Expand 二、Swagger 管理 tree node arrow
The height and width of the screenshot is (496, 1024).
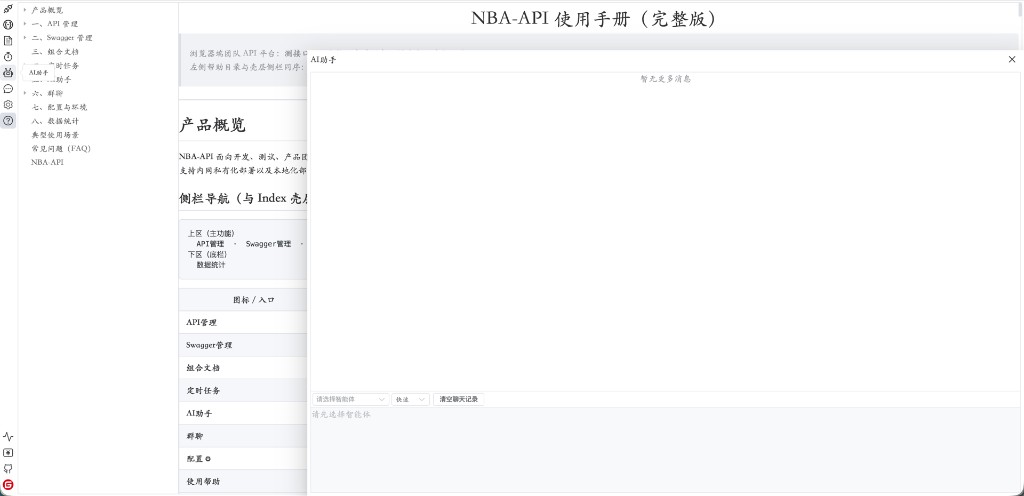click(25, 38)
